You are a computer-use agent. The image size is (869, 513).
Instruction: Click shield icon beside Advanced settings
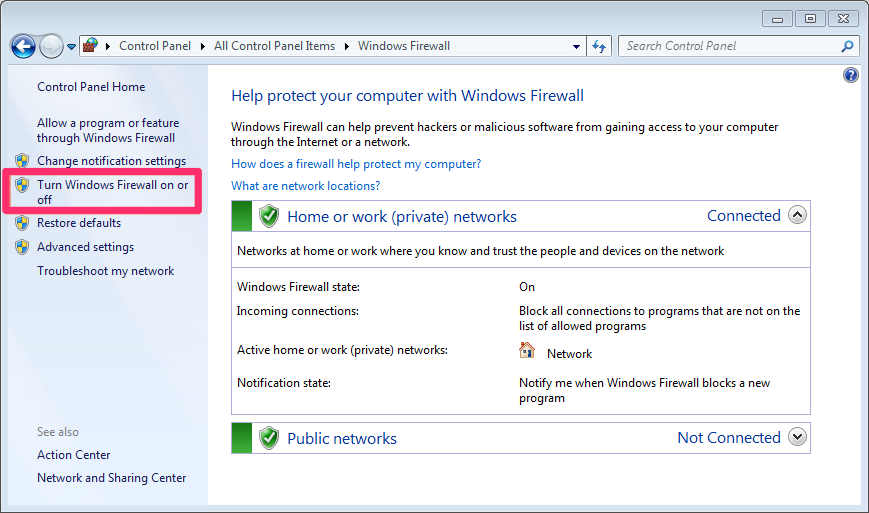(x=22, y=247)
